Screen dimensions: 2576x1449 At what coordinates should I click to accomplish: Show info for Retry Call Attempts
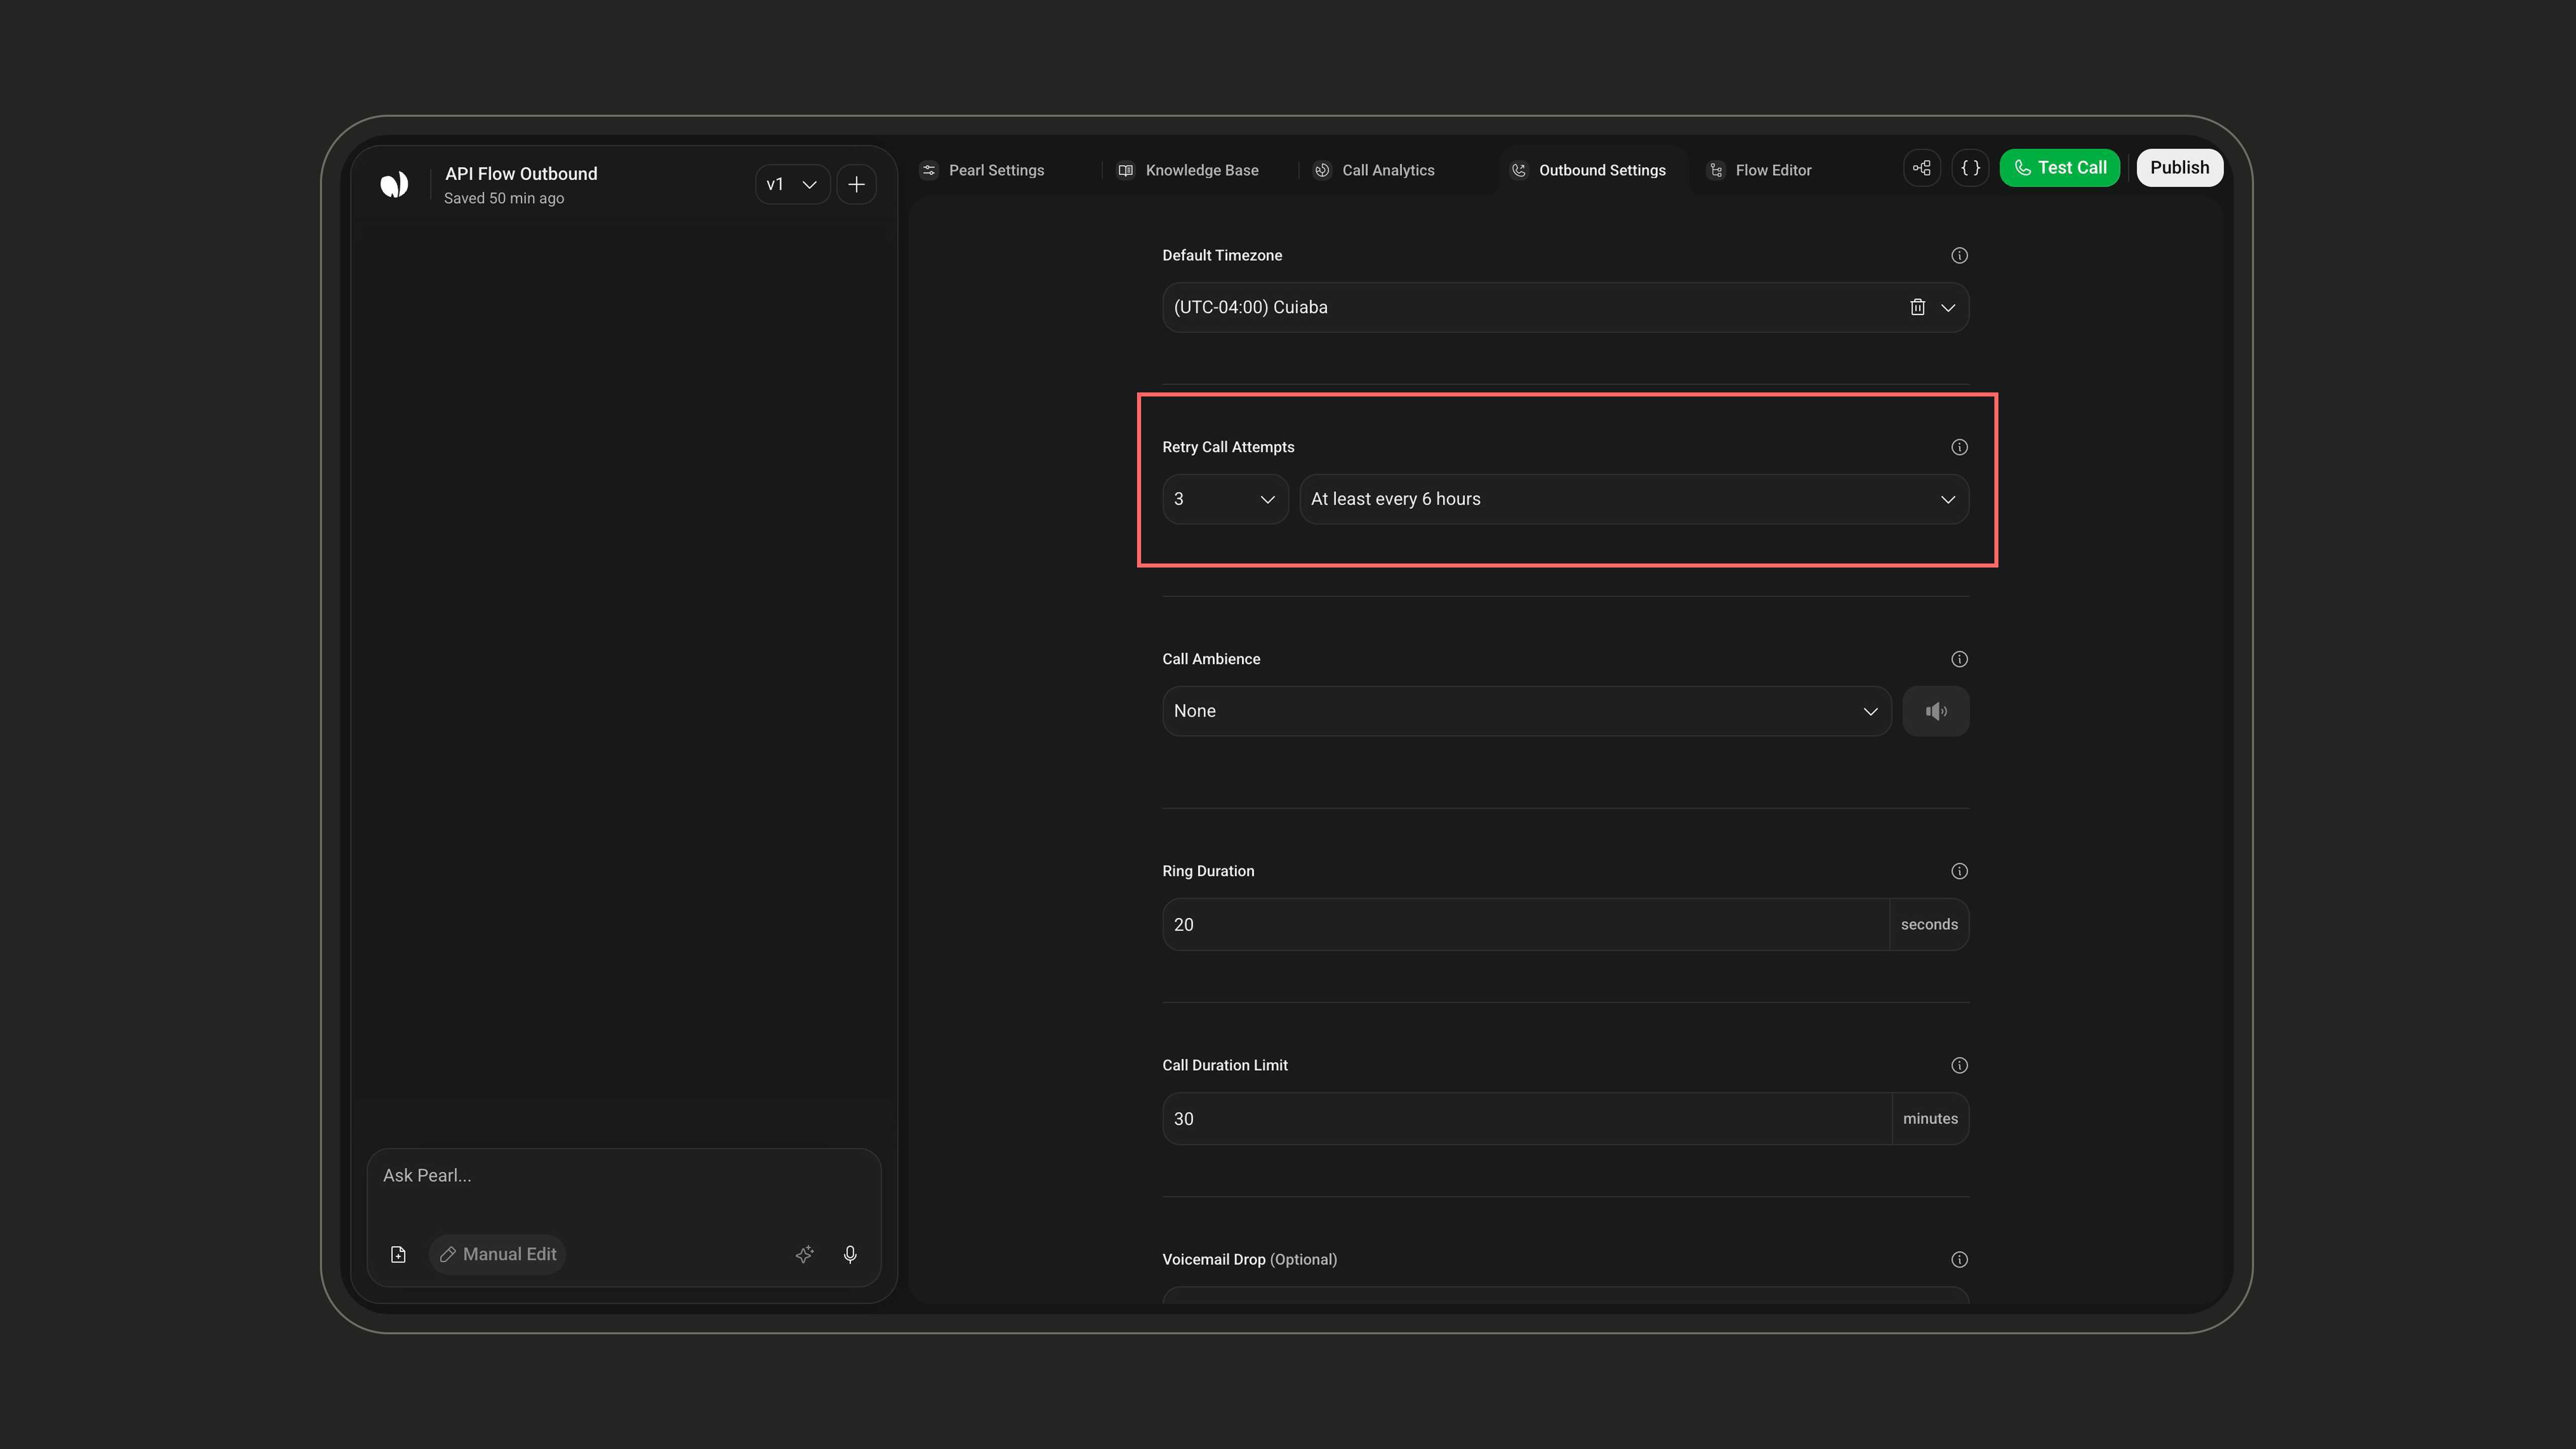tap(1959, 447)
